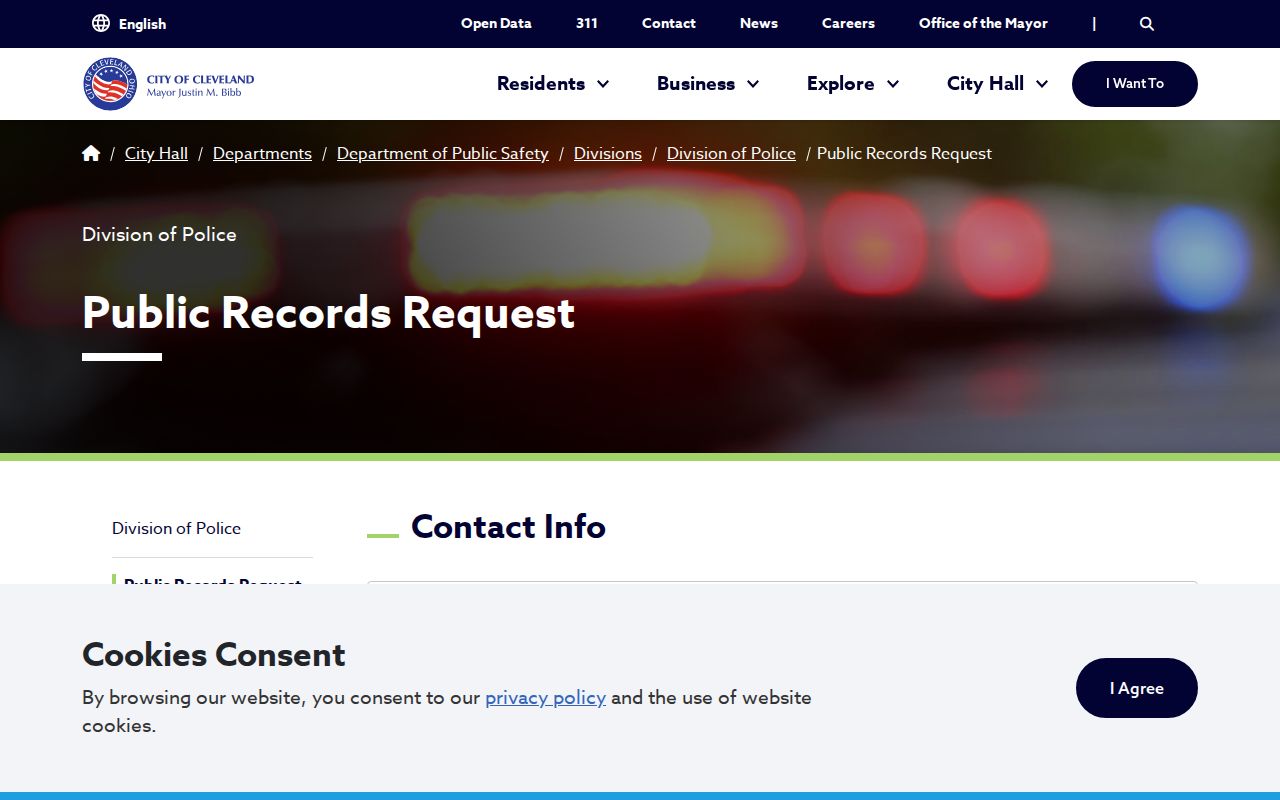The image size is (1280, 800).
Task: Click the City of Cleveland logo
Action: (x=169, y=84)
